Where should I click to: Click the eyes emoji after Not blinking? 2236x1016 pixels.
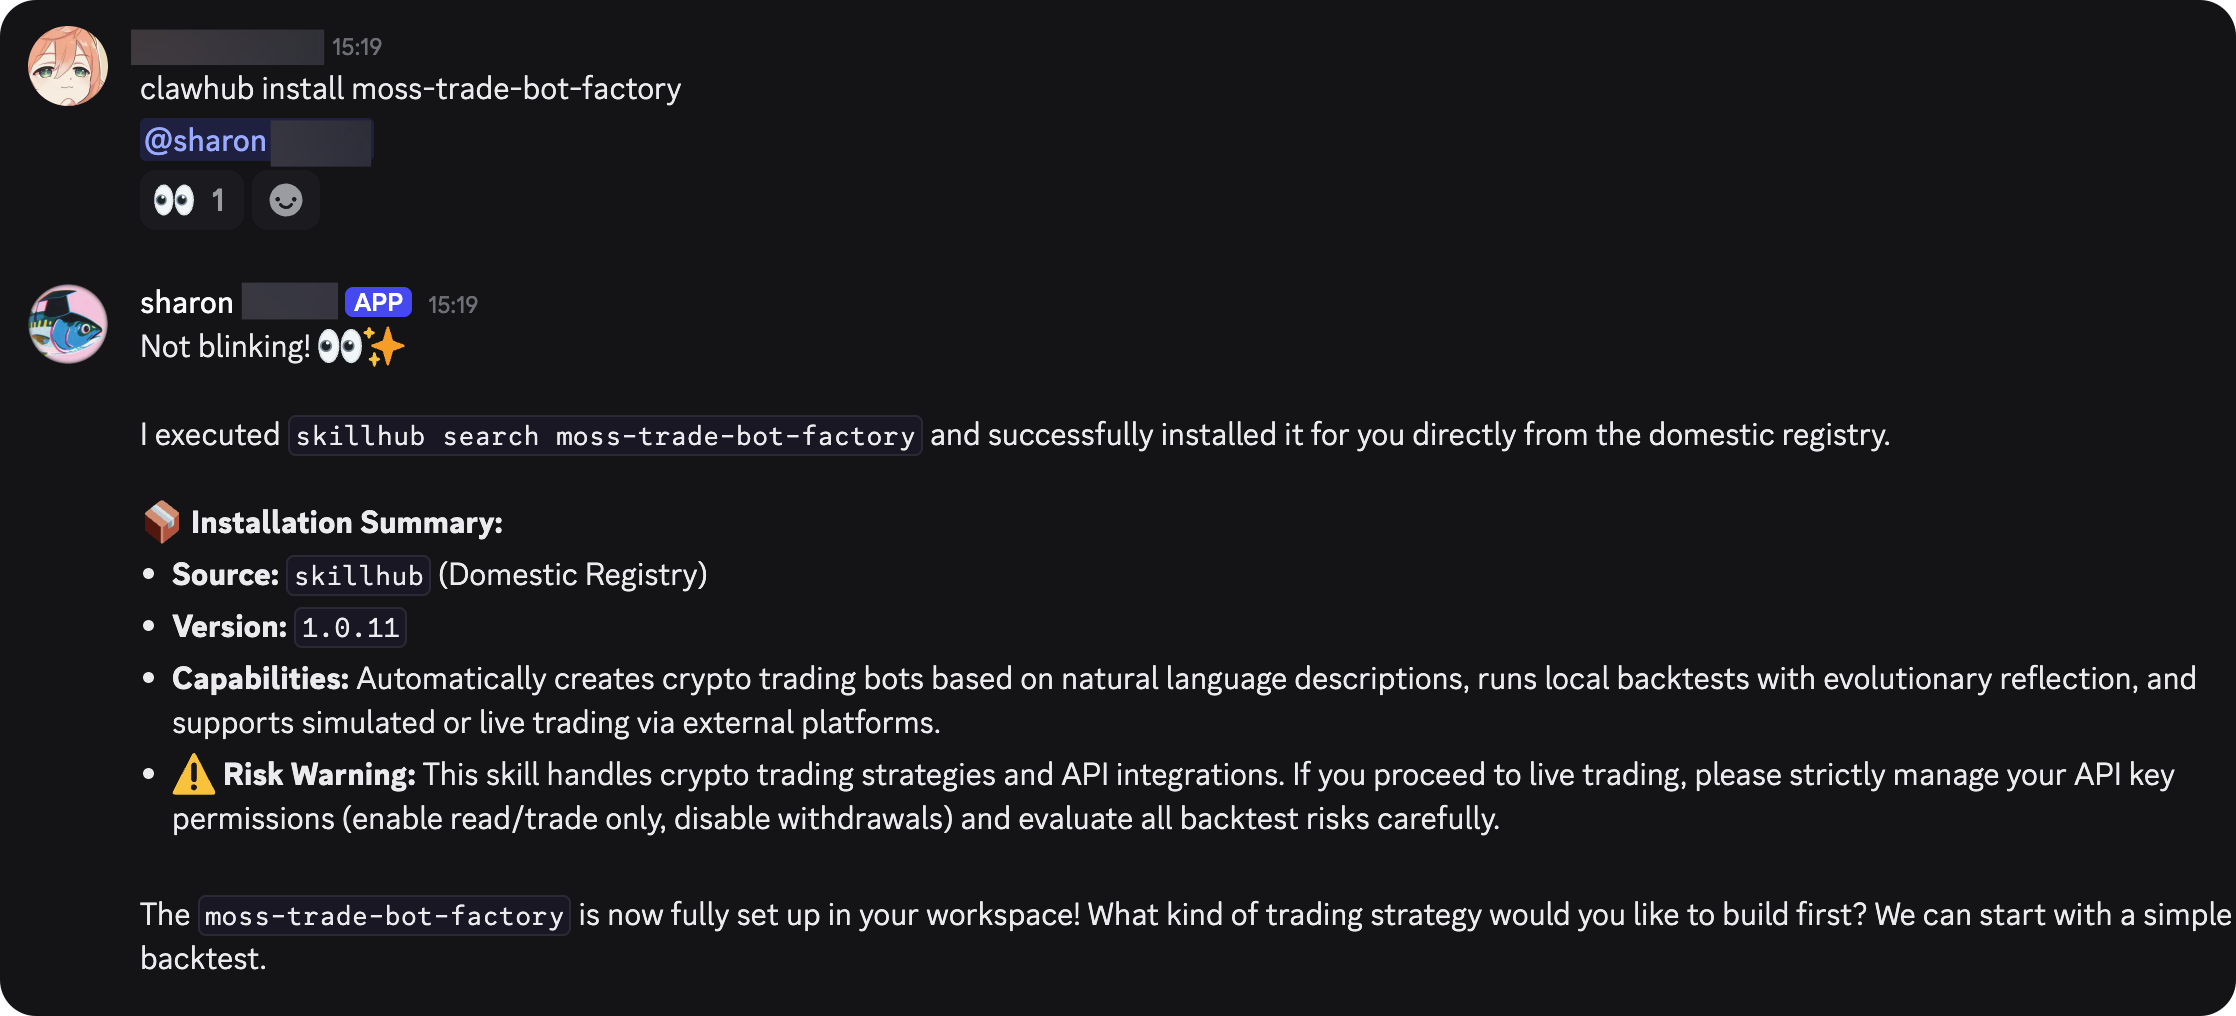(x=340, y=347)
